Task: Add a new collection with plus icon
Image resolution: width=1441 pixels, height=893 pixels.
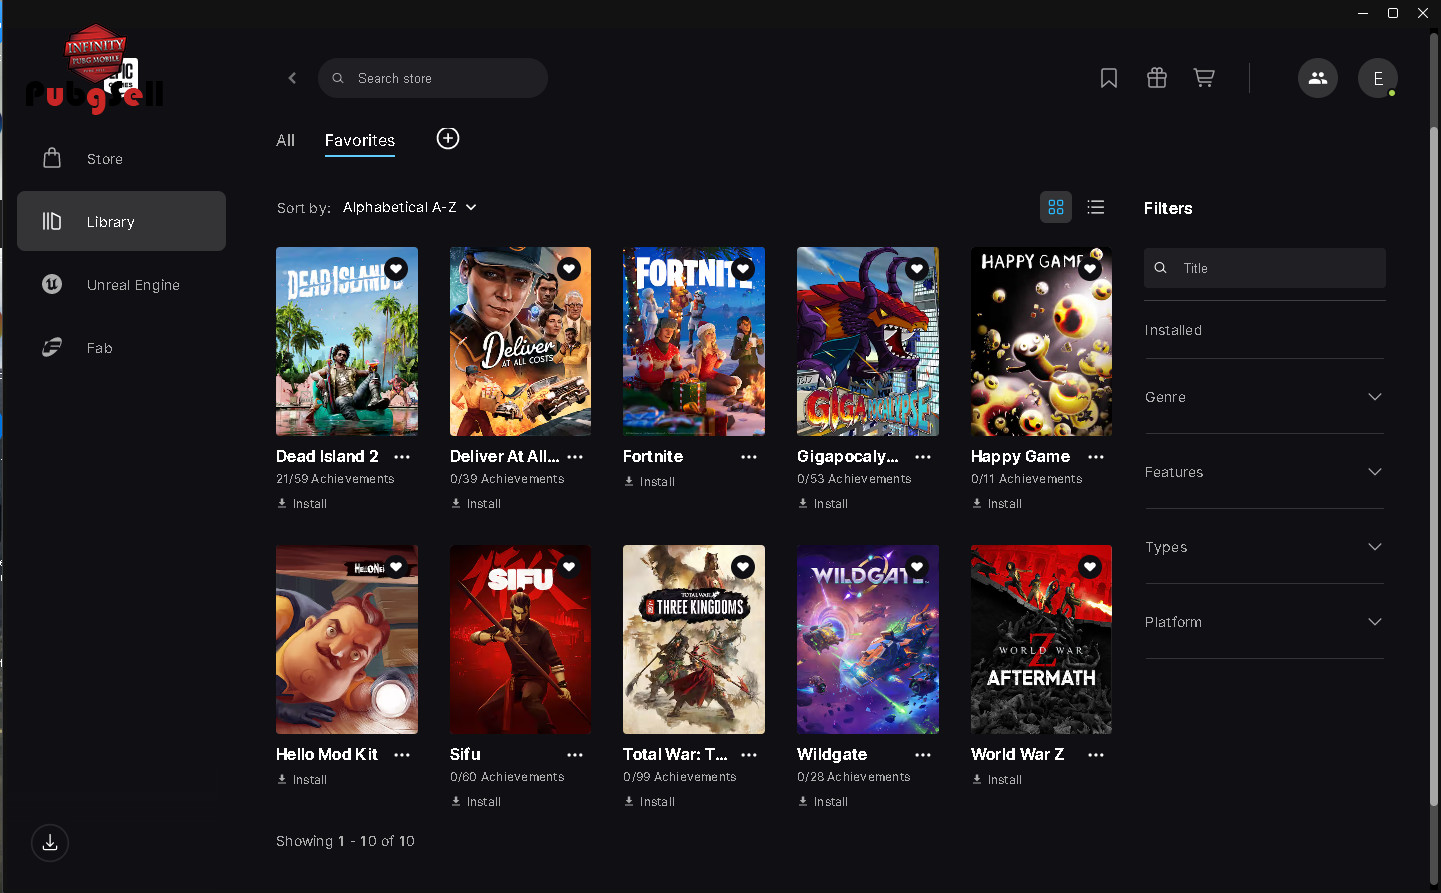Action: [x=448, y=139]
